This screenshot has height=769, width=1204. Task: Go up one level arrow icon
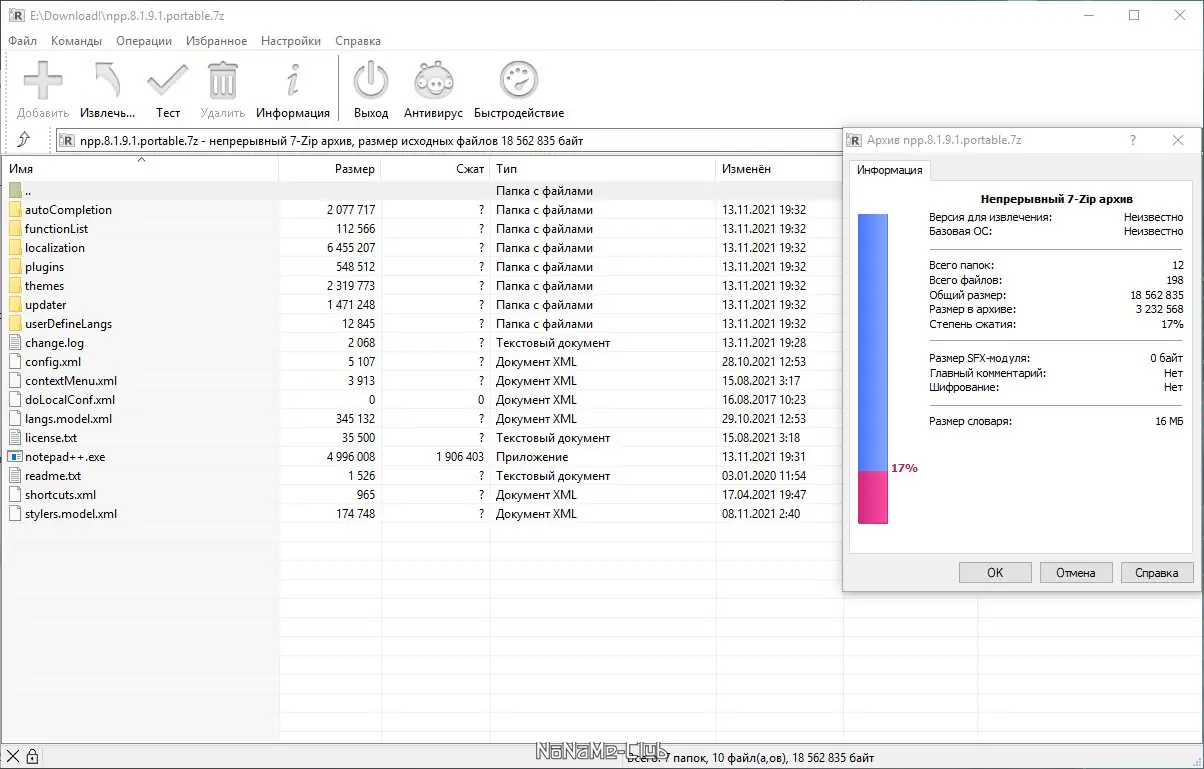(x=24, y=140)
